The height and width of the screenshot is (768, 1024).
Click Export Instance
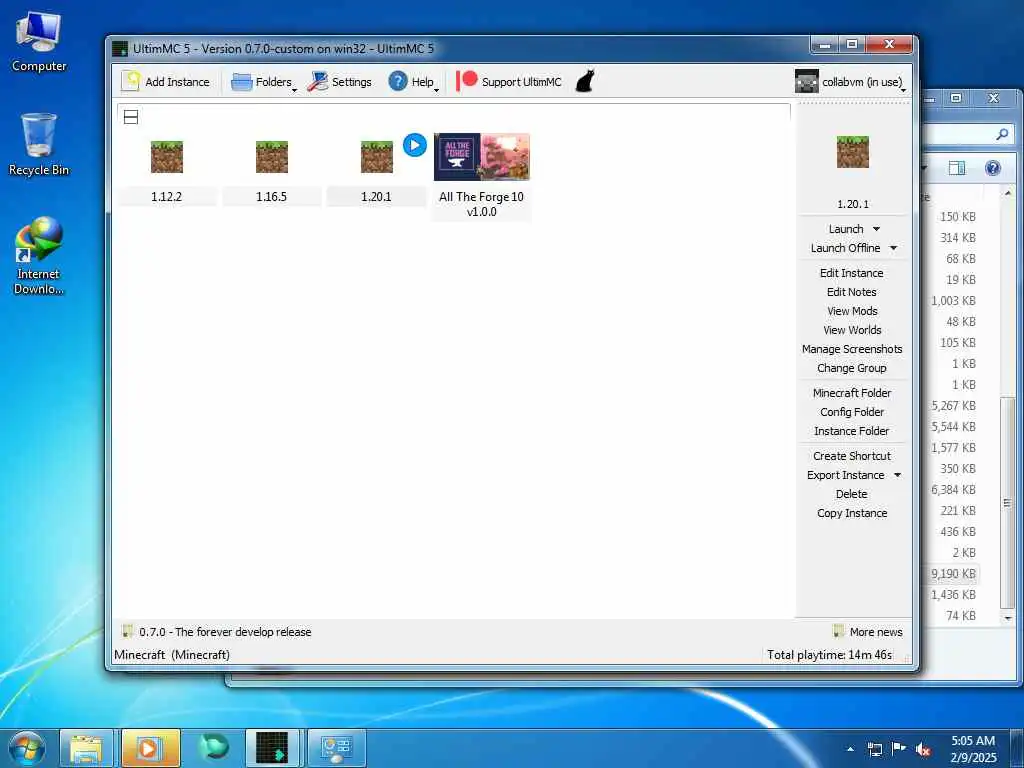[845, 475]
